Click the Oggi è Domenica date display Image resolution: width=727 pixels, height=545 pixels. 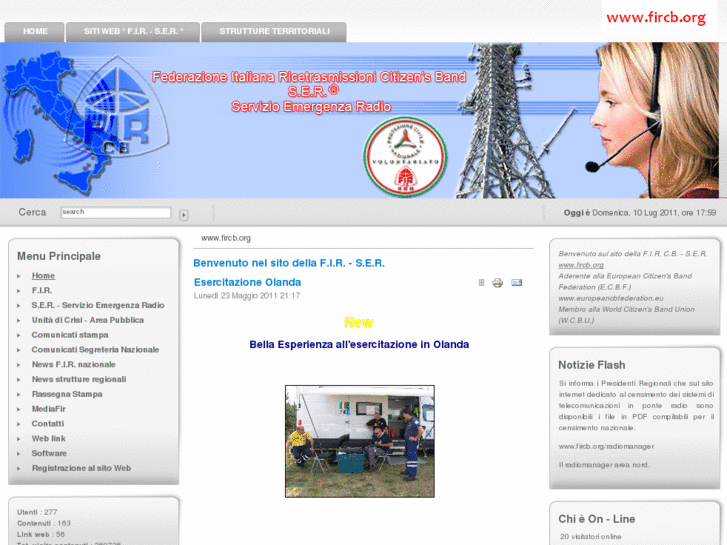[640, 213]
